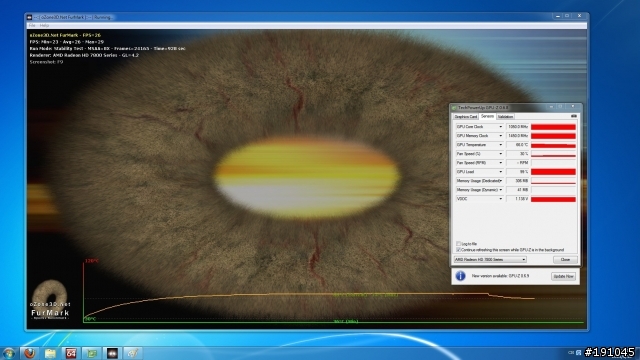Click the Fan Speed 30 % value
The height and width of the screenshot is (360, 640).
click(x=518, y=154)
